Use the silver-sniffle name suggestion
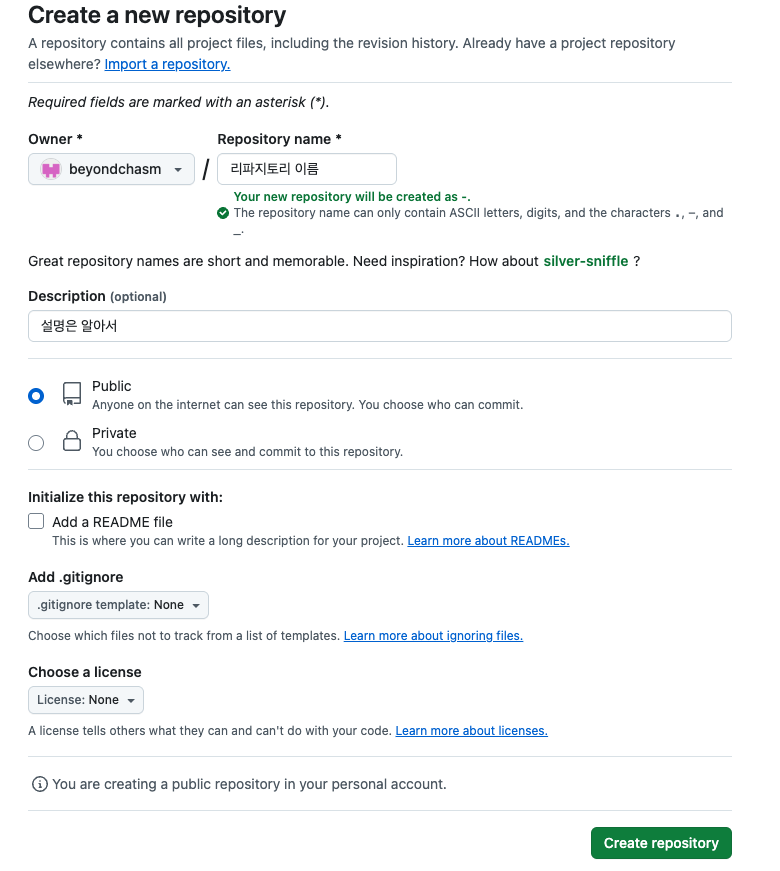Image resolution: width=780 pixels, height=871 pixels. click(585, 261)
